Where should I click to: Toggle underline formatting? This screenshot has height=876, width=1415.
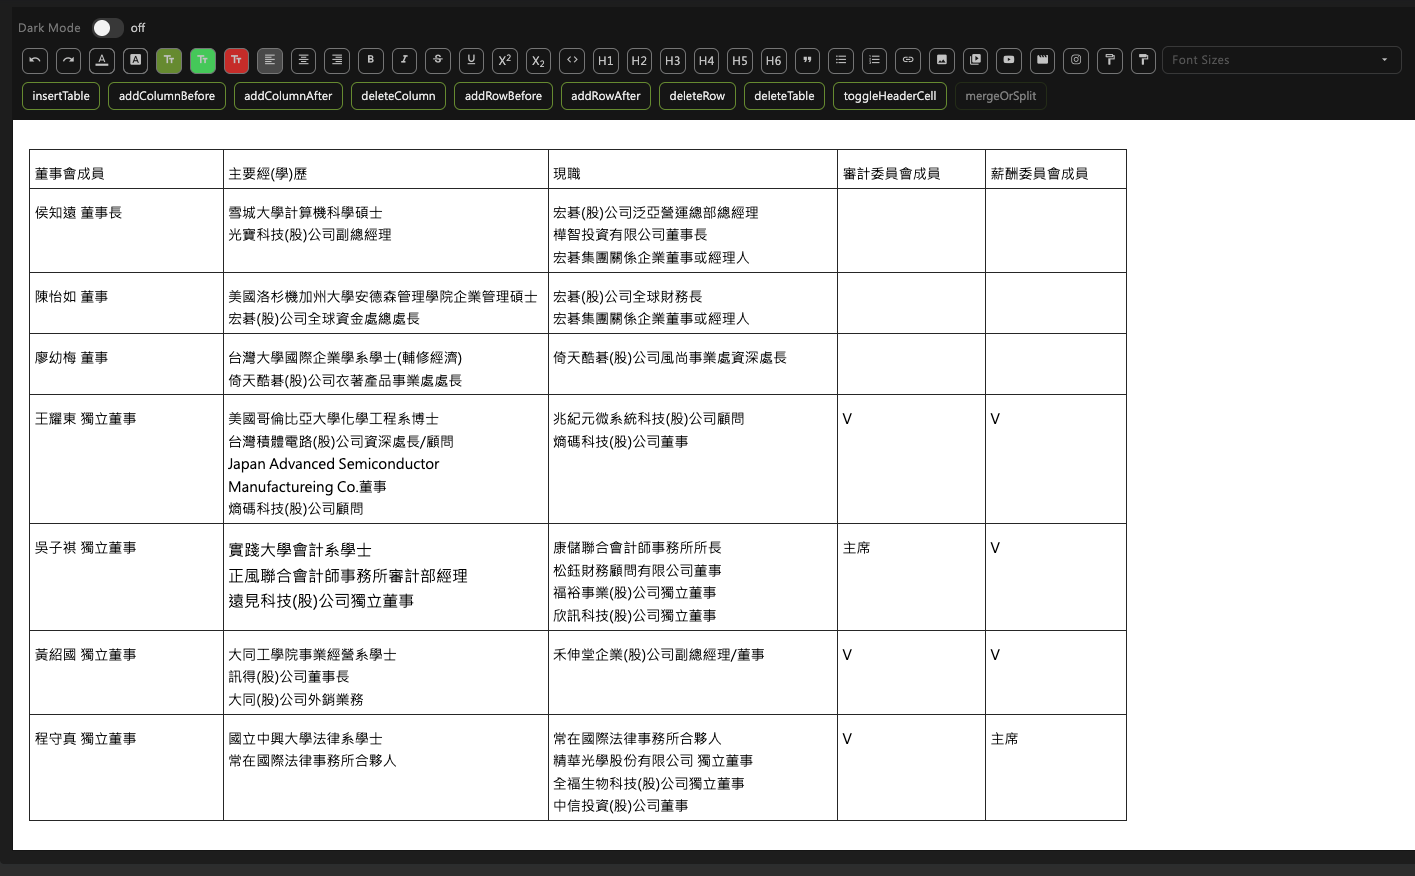click(x=472, y=60)
